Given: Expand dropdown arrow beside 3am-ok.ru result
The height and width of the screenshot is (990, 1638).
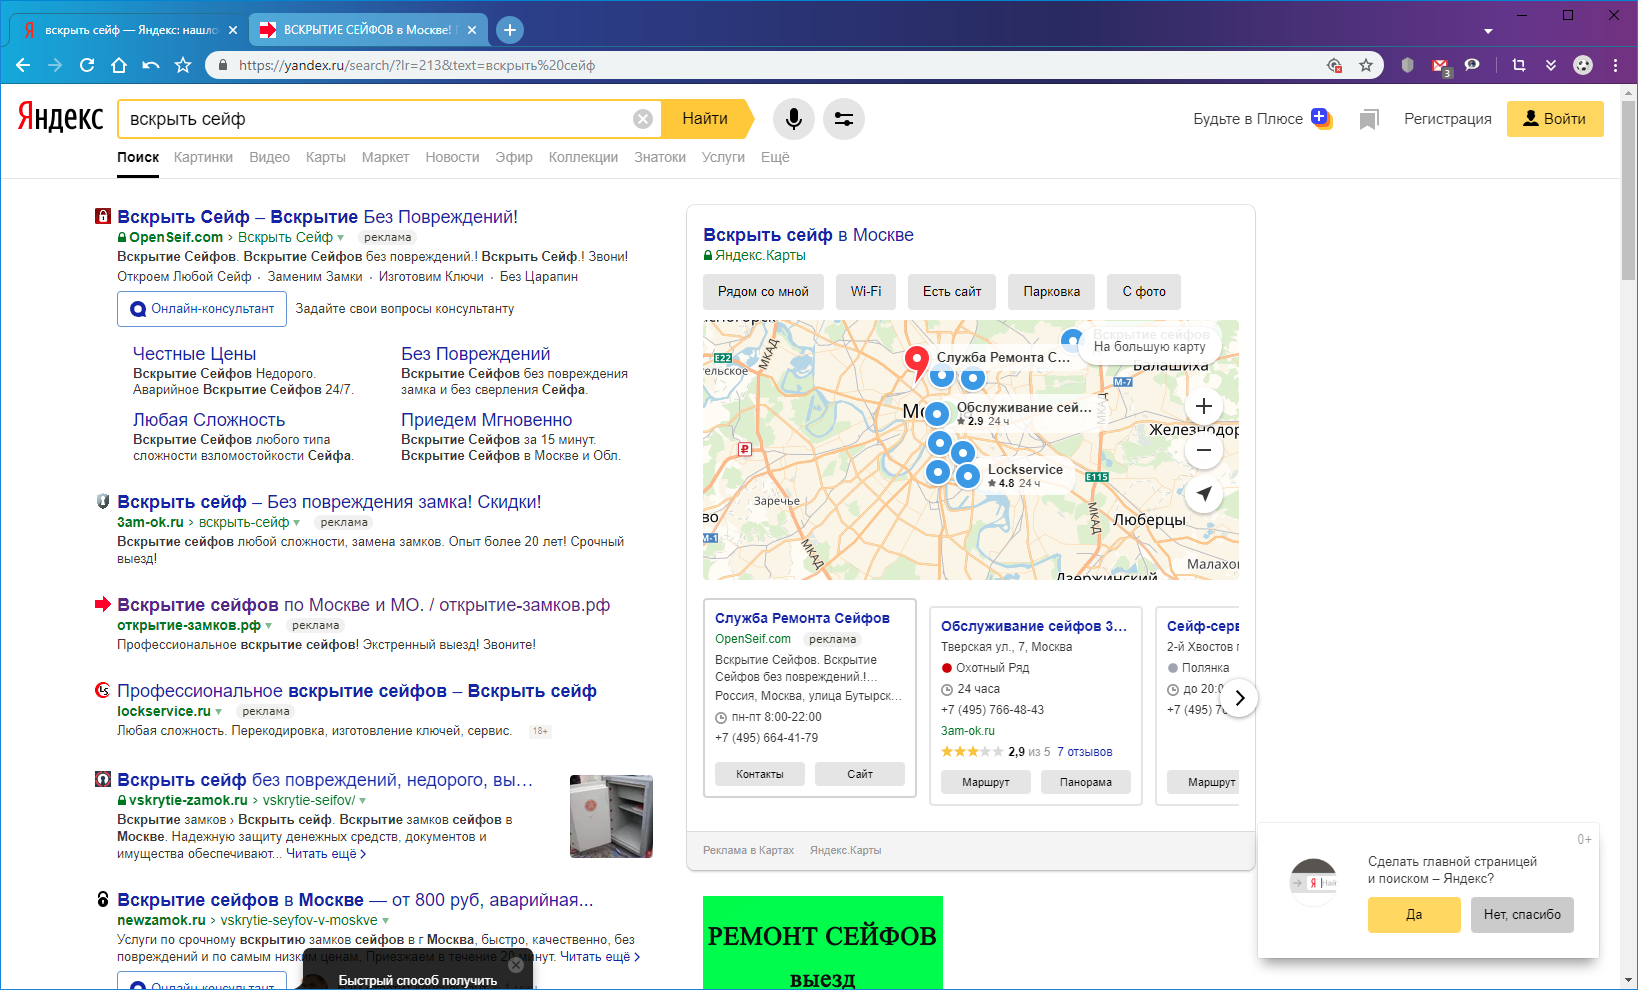Looking at the screenshot, I should coord(297,523).
